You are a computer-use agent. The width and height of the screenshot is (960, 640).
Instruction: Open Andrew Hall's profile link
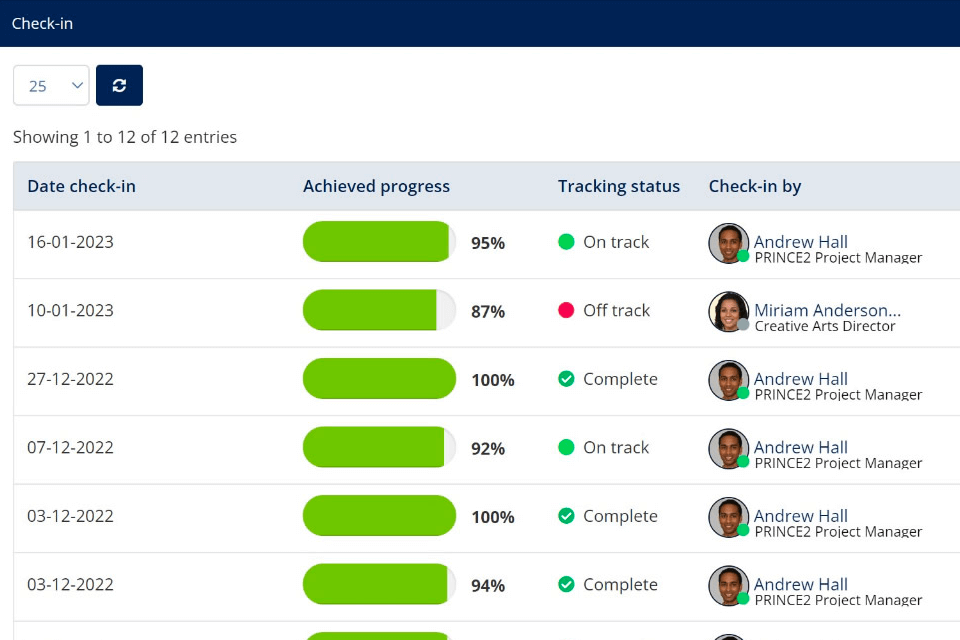(801, 241)
